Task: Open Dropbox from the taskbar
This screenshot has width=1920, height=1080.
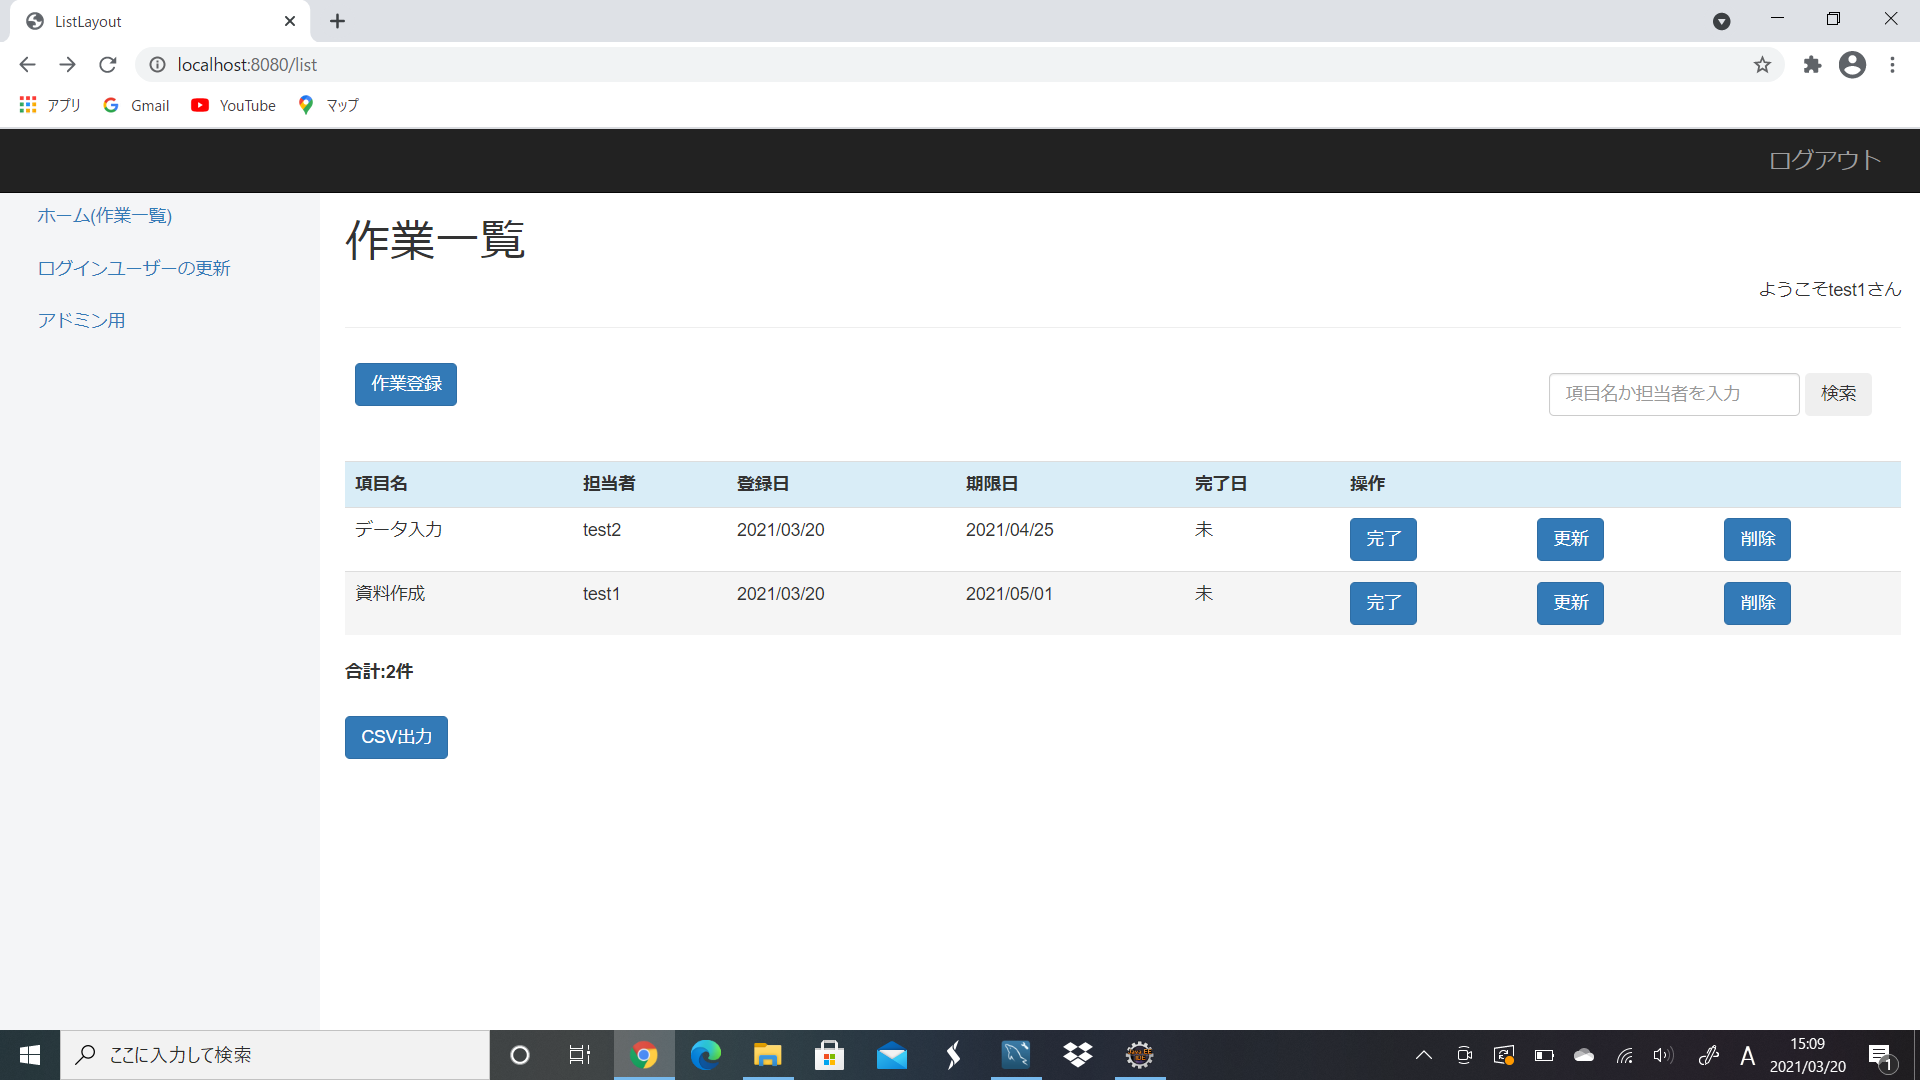Action: point(1078,1055)
